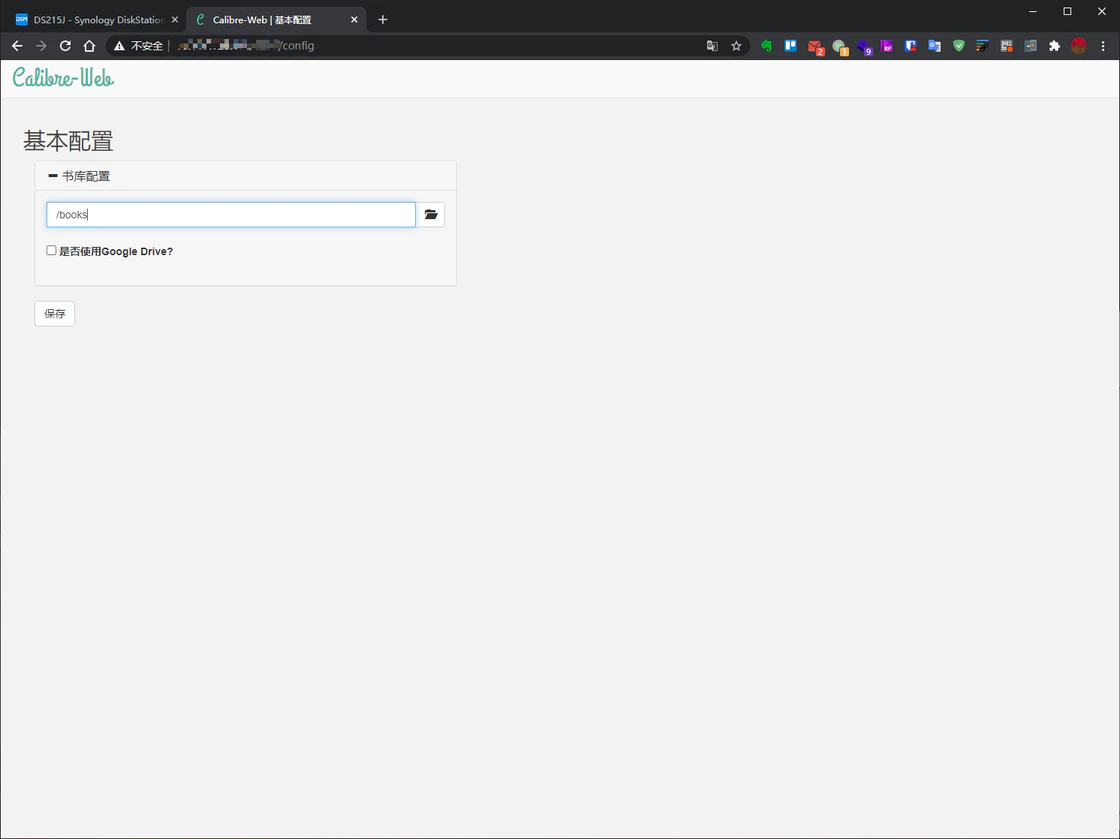Viewport: 1120px width, 839px height.
Task: Open the Trello extension icon
Action: [x=790, y=46]
